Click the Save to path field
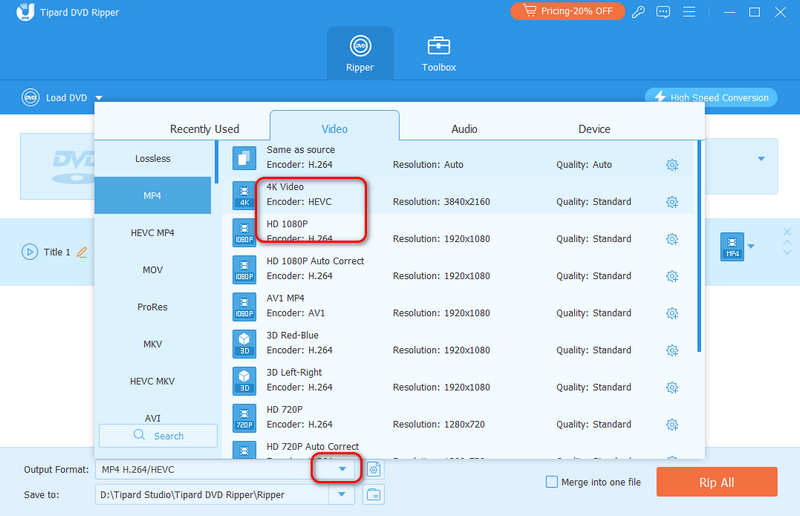 (x=213, y=495)
